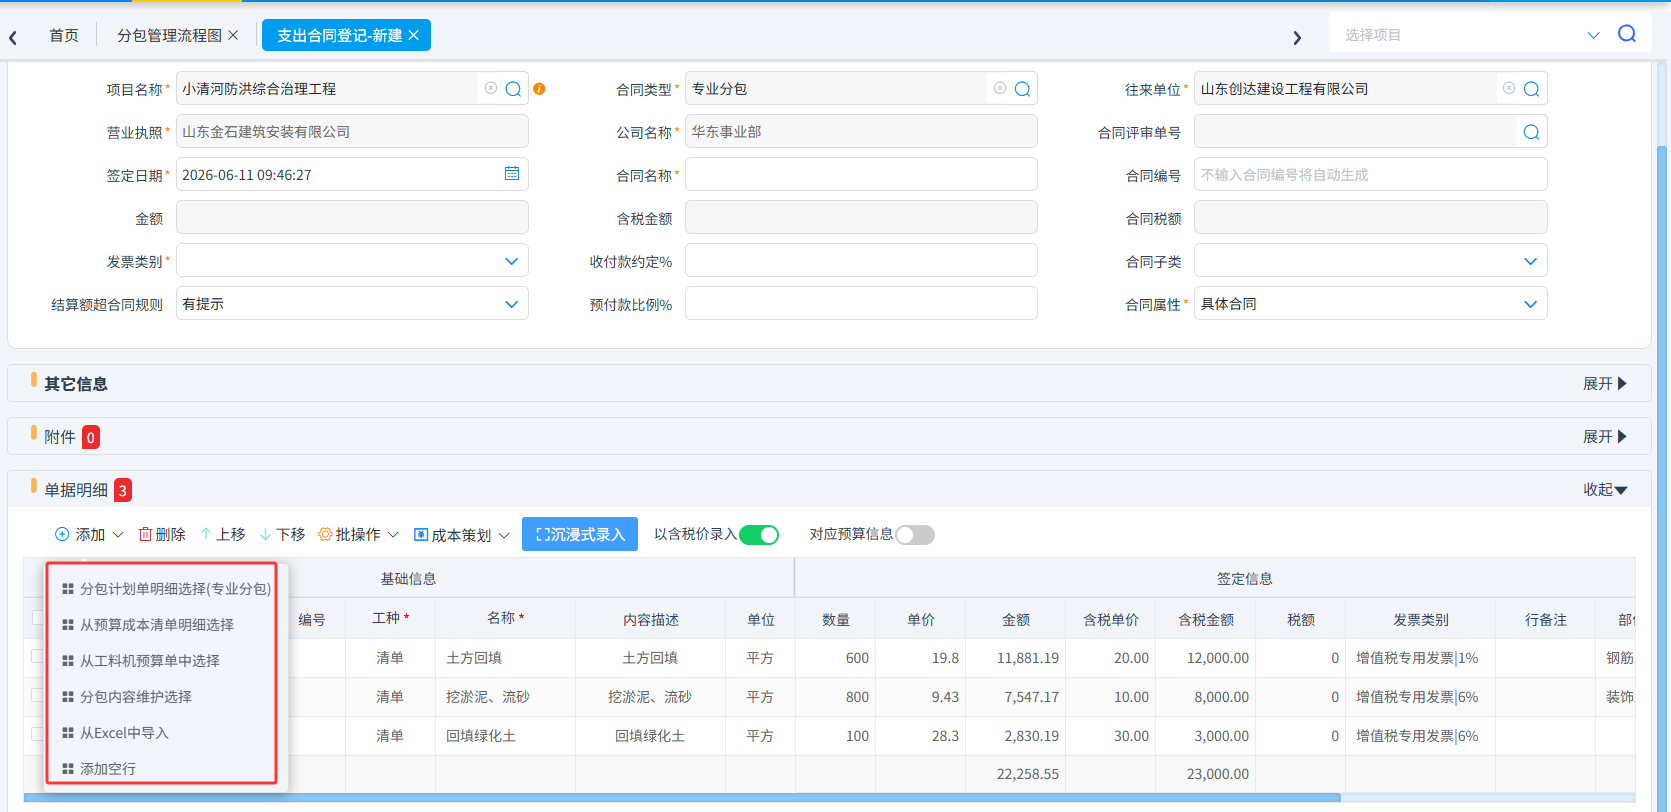
Task: Click the 沉浸式录入 button
Action: [580, 535]
